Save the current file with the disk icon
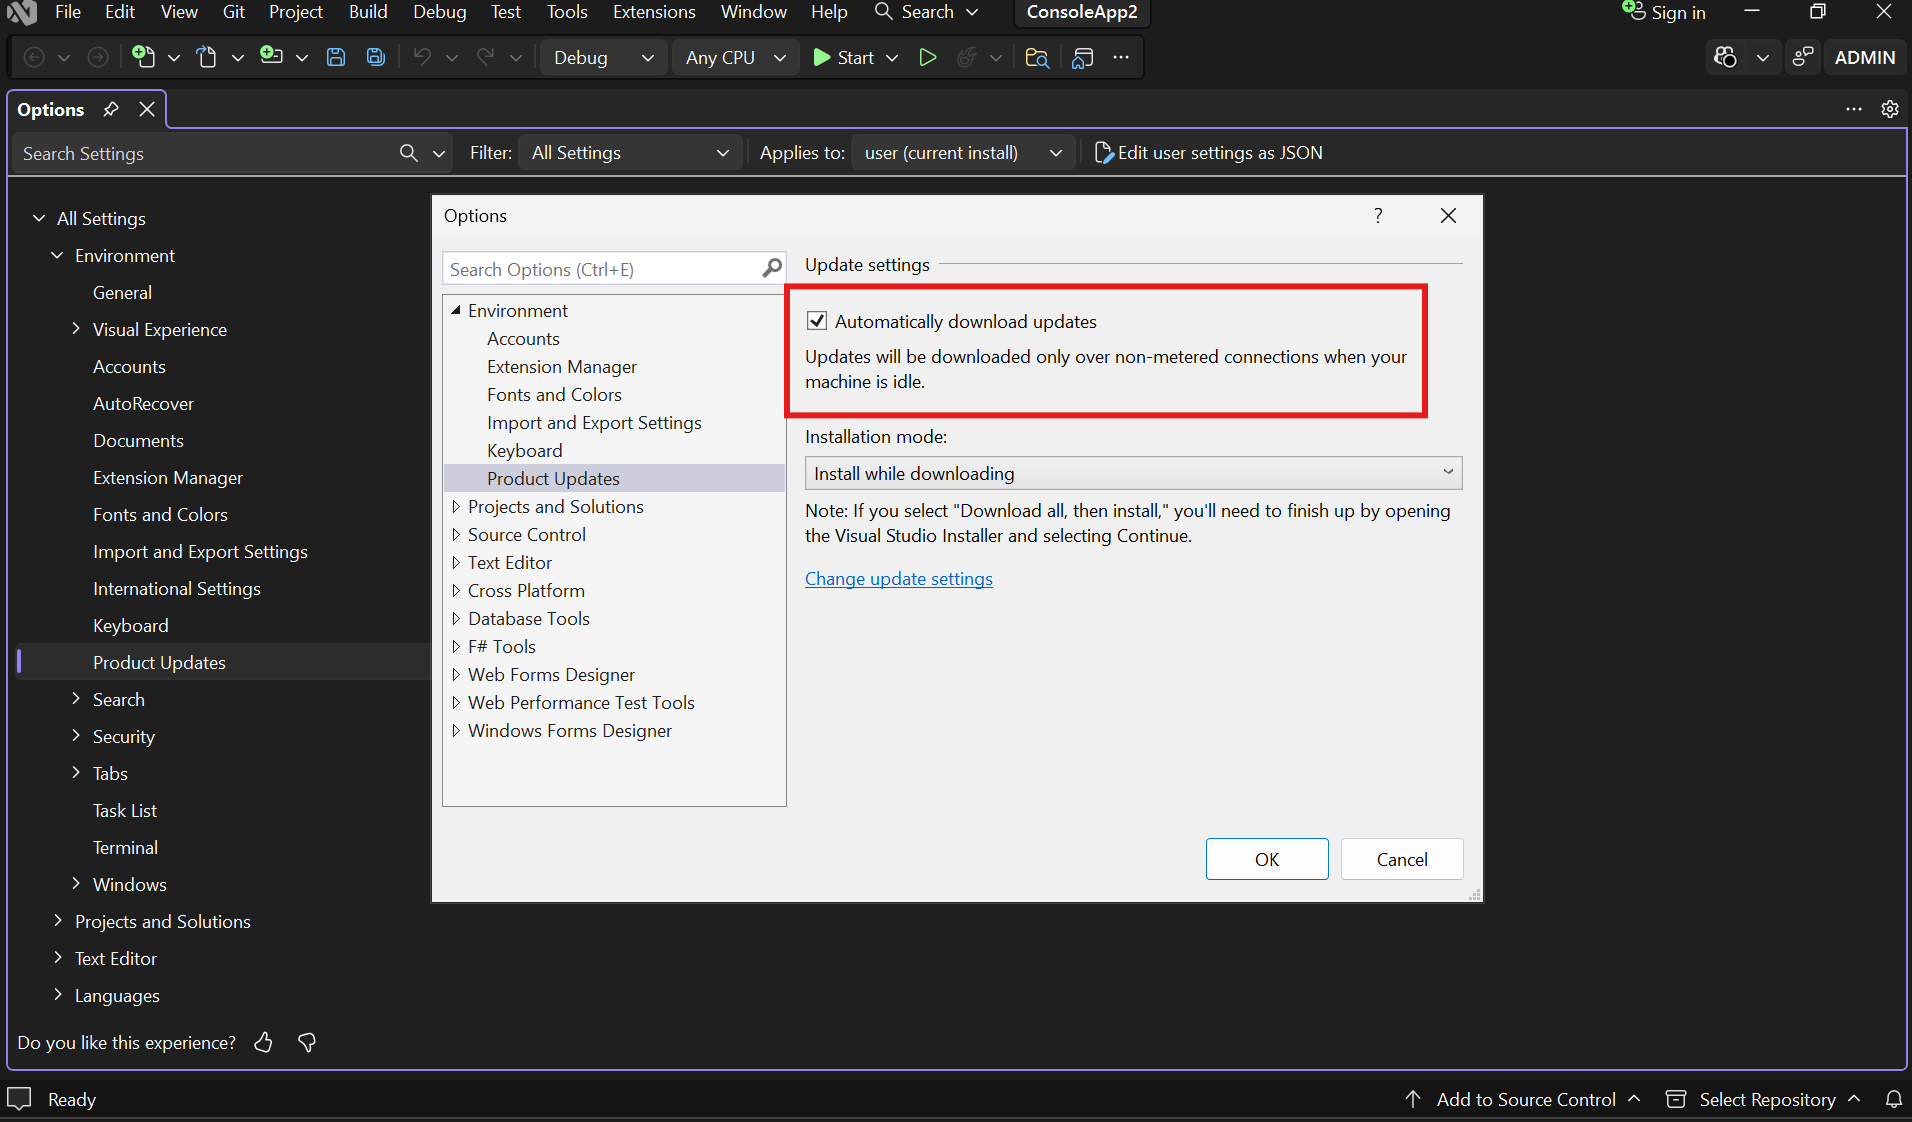Viewport: 1912px width, 1122px height. tap(336, 57)
